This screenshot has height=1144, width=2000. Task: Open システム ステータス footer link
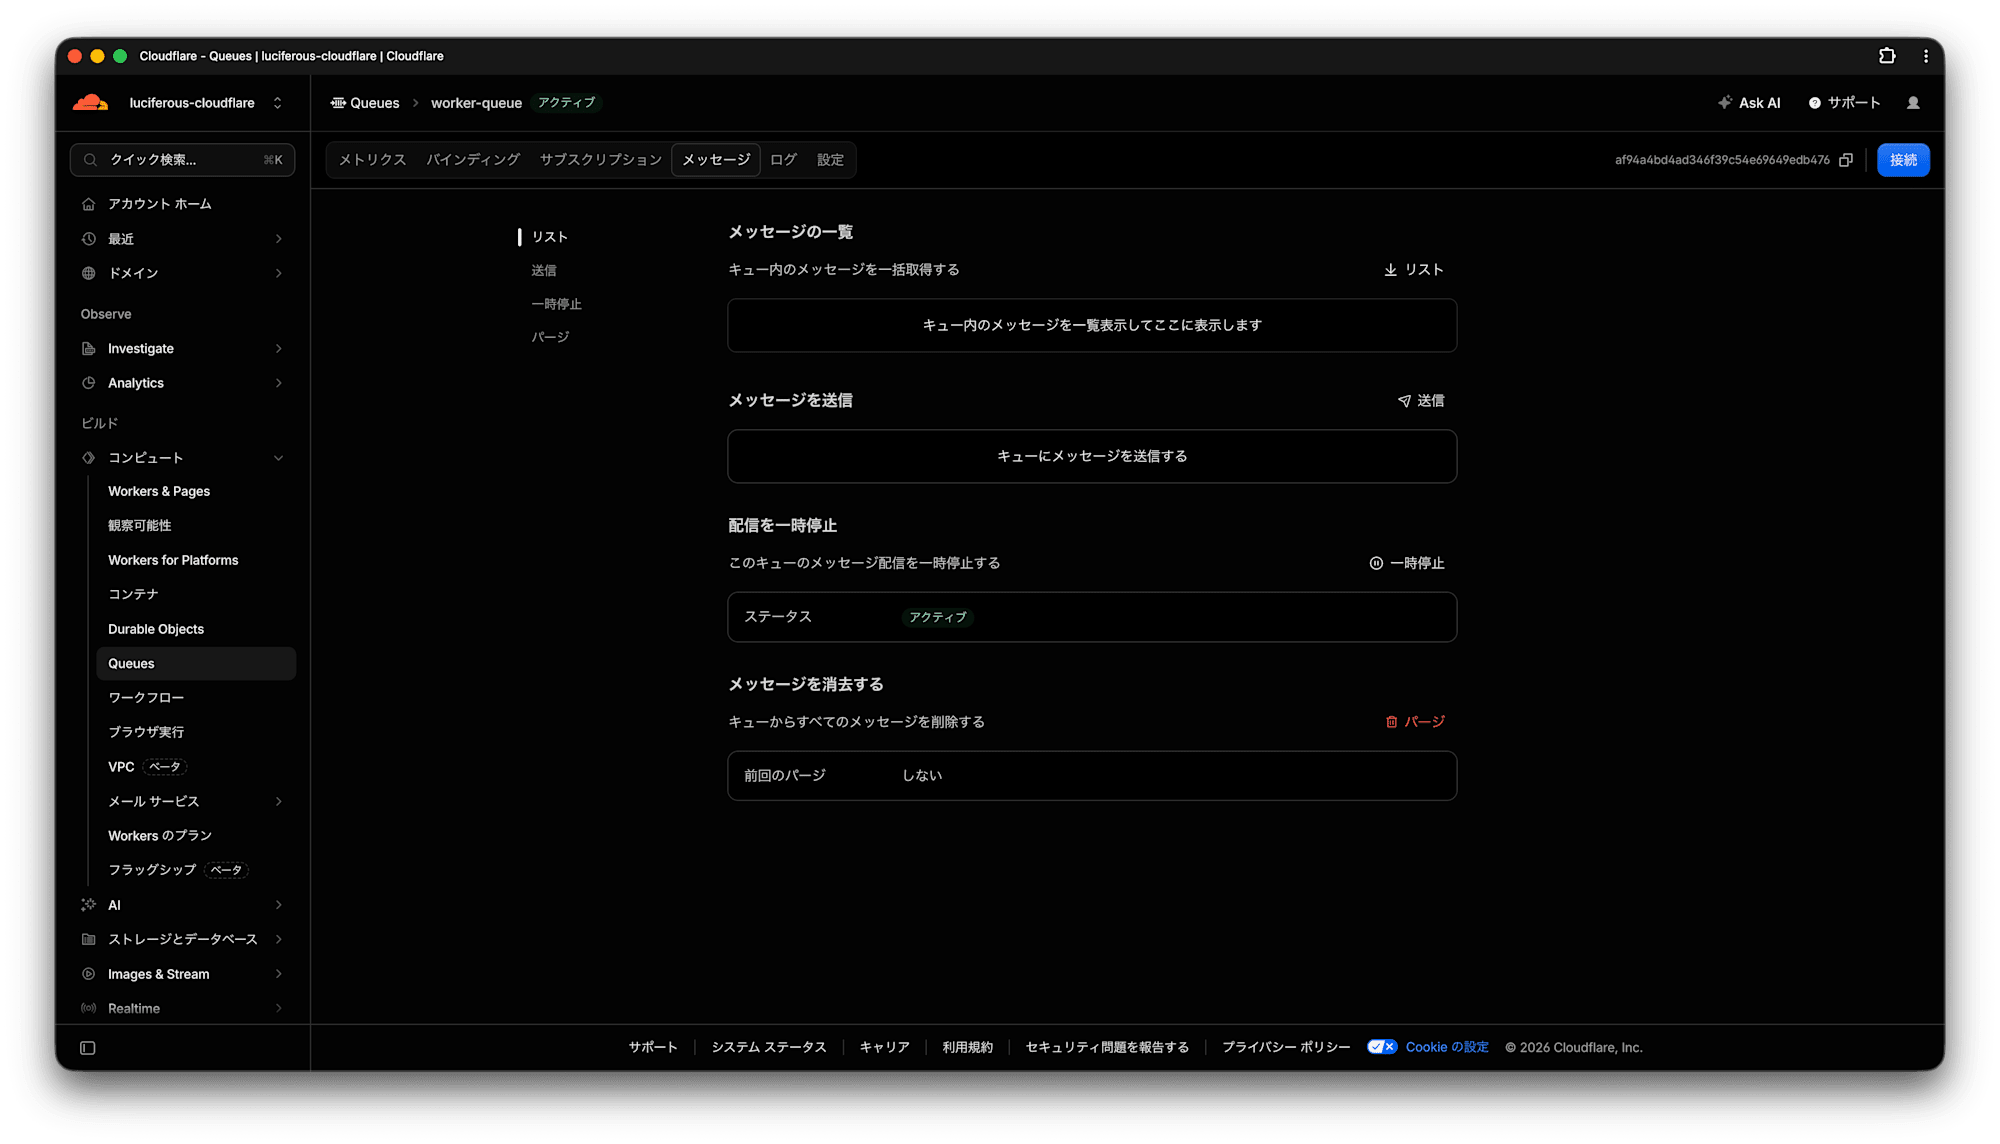pyautogui.click(x=769, y=1047)
